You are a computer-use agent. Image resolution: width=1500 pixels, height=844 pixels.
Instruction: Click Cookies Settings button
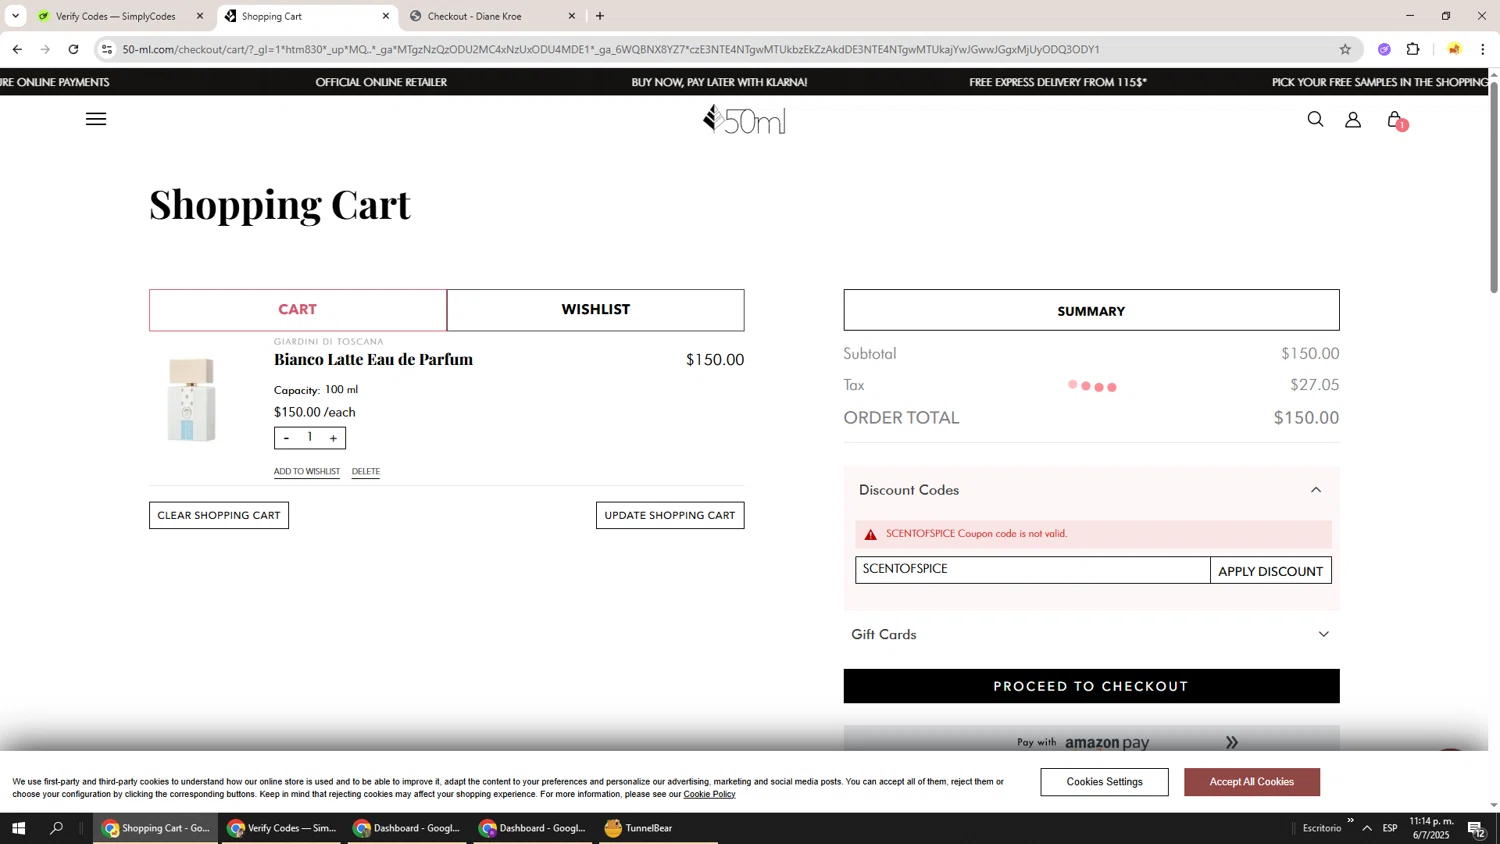click(x=1104, y=782)
